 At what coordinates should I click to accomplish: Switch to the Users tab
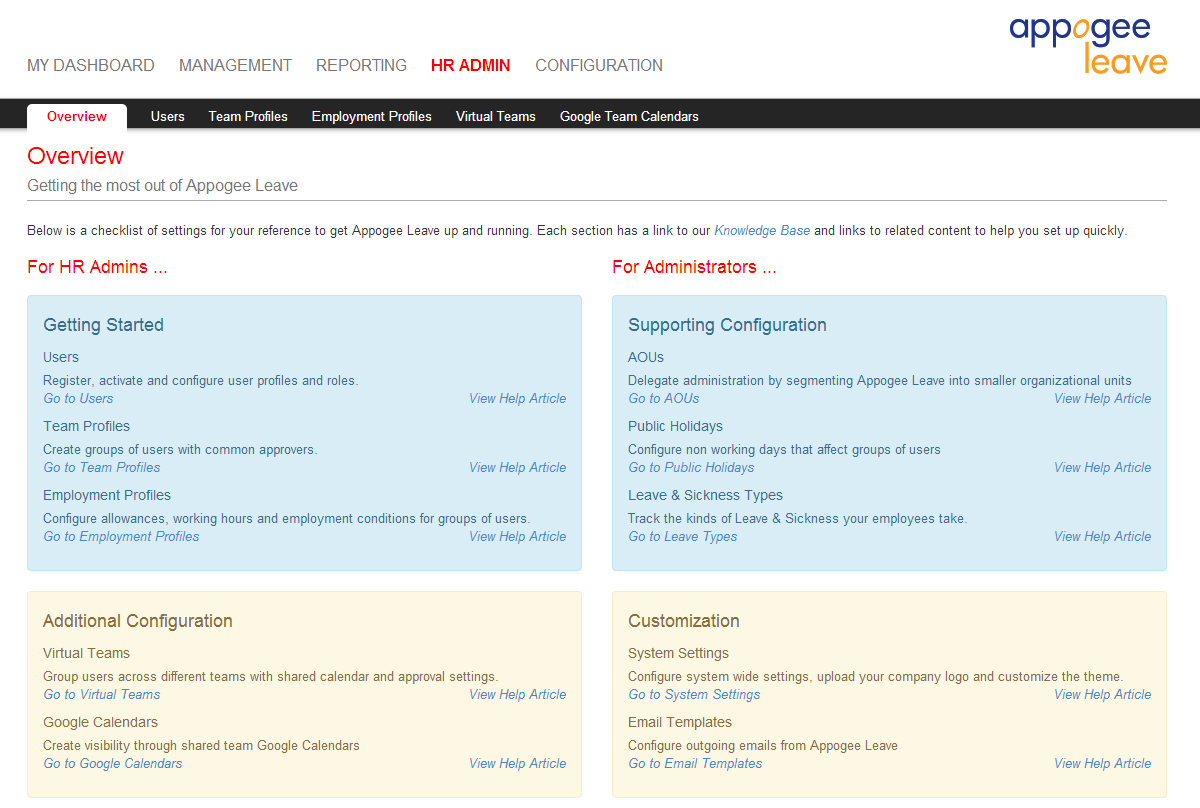(167, 117)
